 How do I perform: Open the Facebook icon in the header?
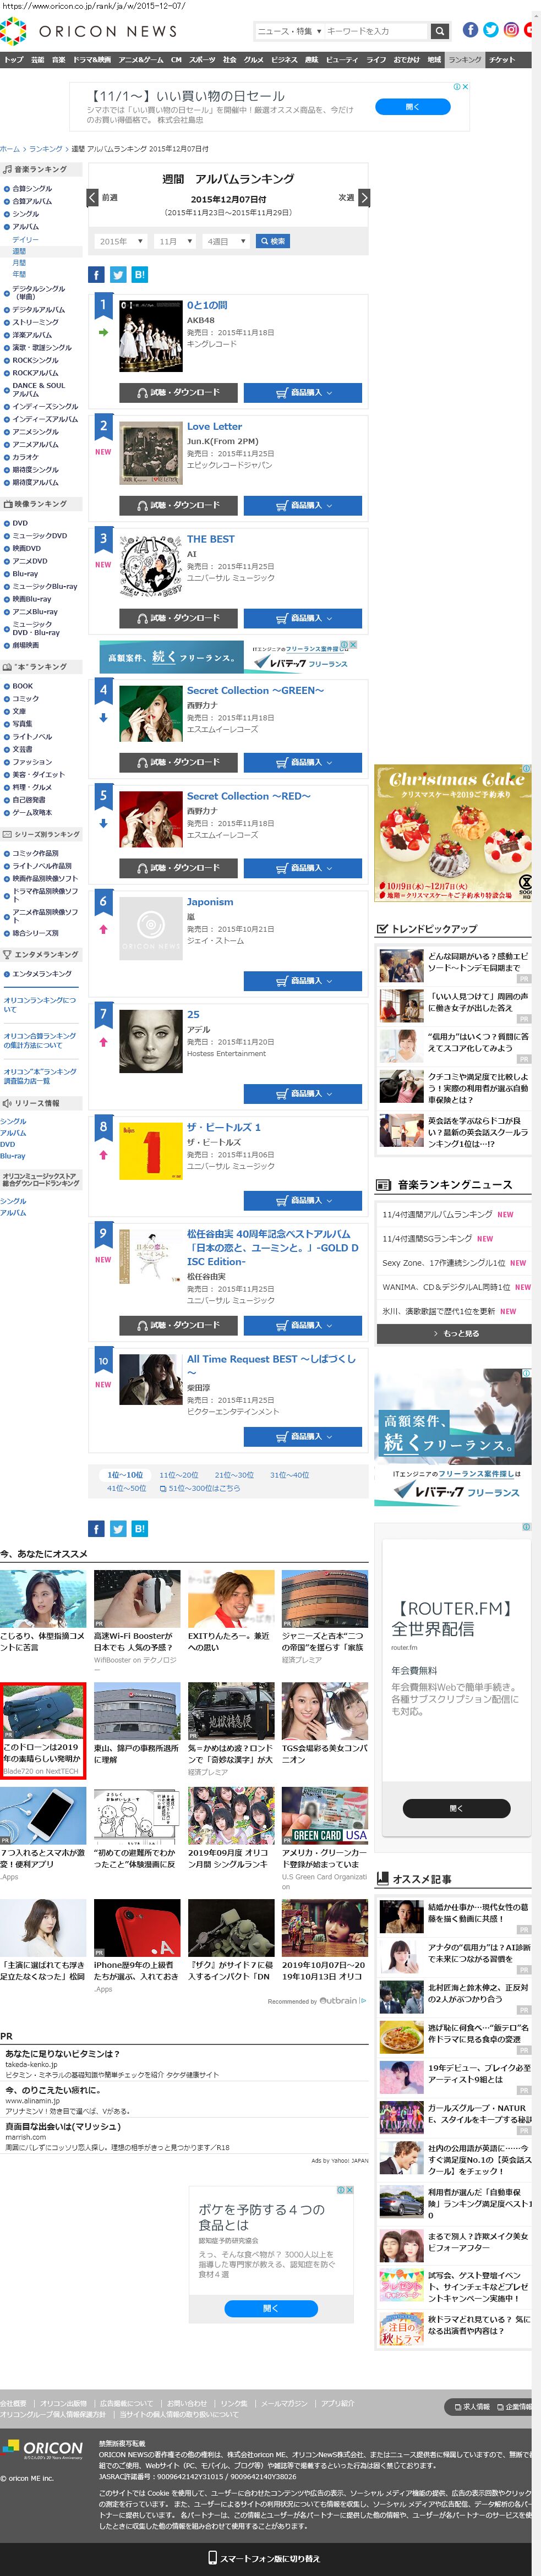(x=470, y=30)
